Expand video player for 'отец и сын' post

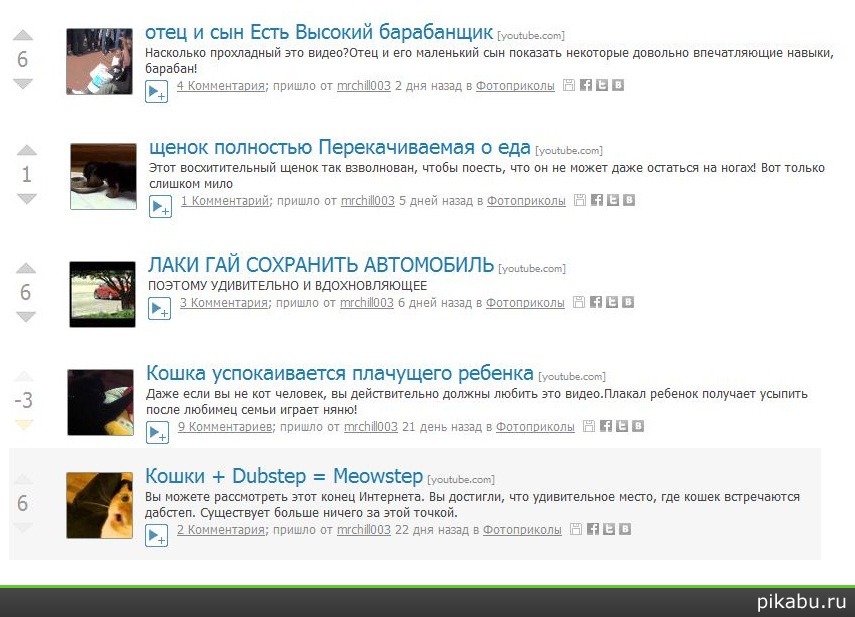tap(156, 92)
